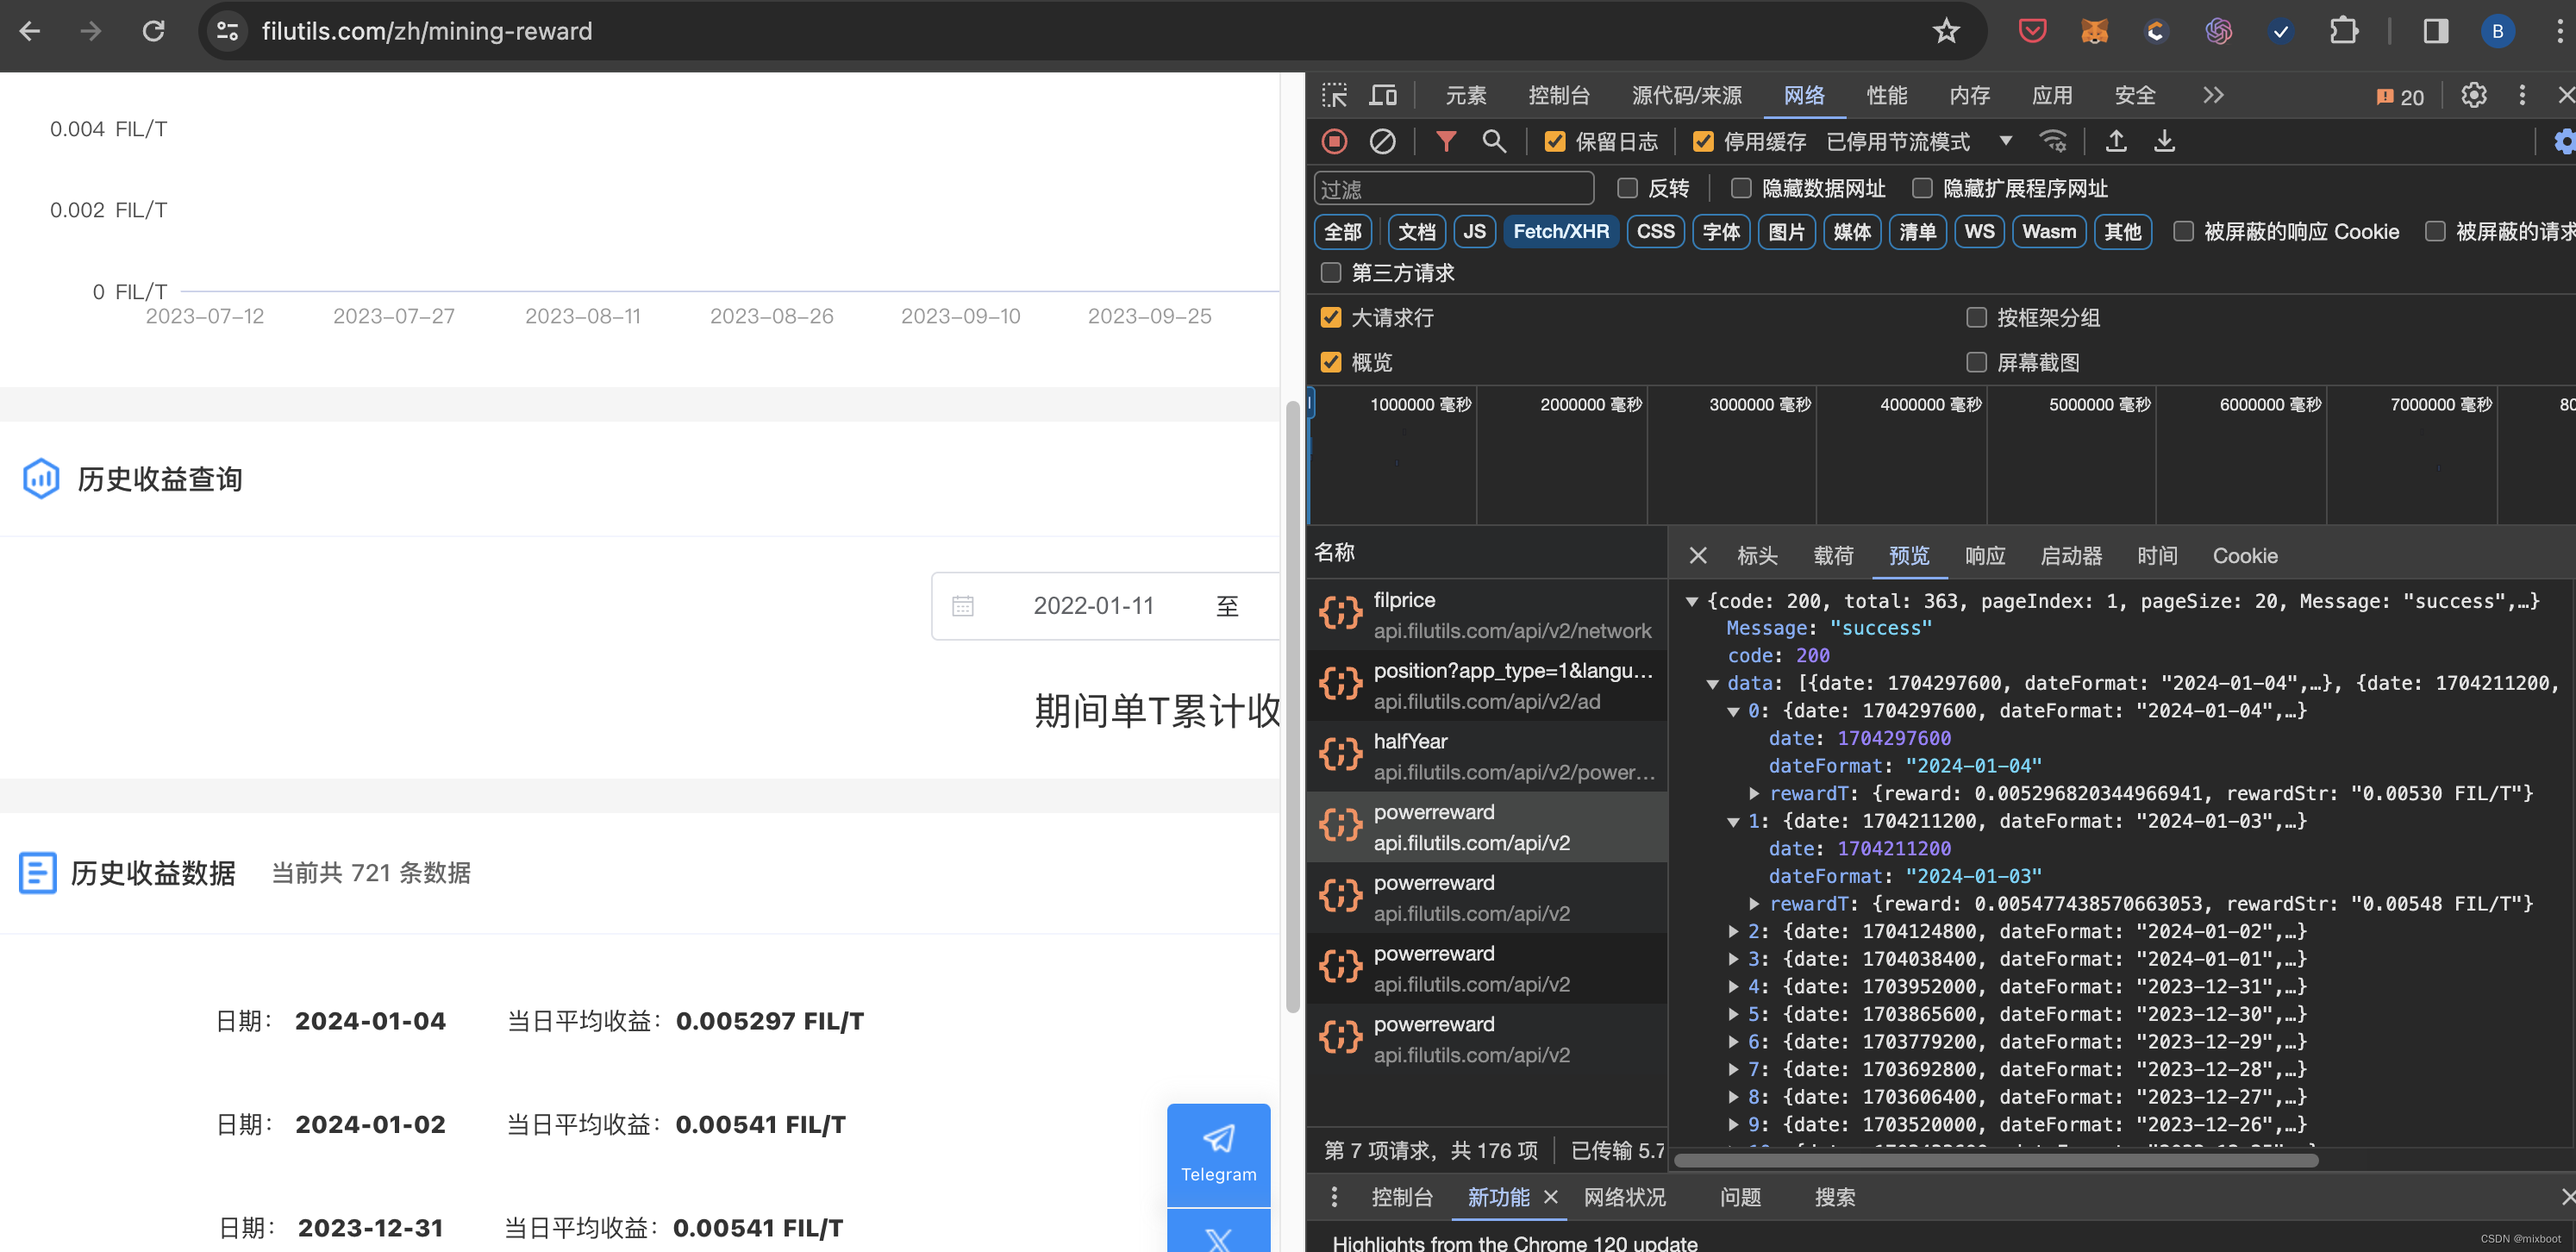Viewport: 2576px width, 1252px height.
Task: Open the throttling mode dropdown
Action: 1918,141
